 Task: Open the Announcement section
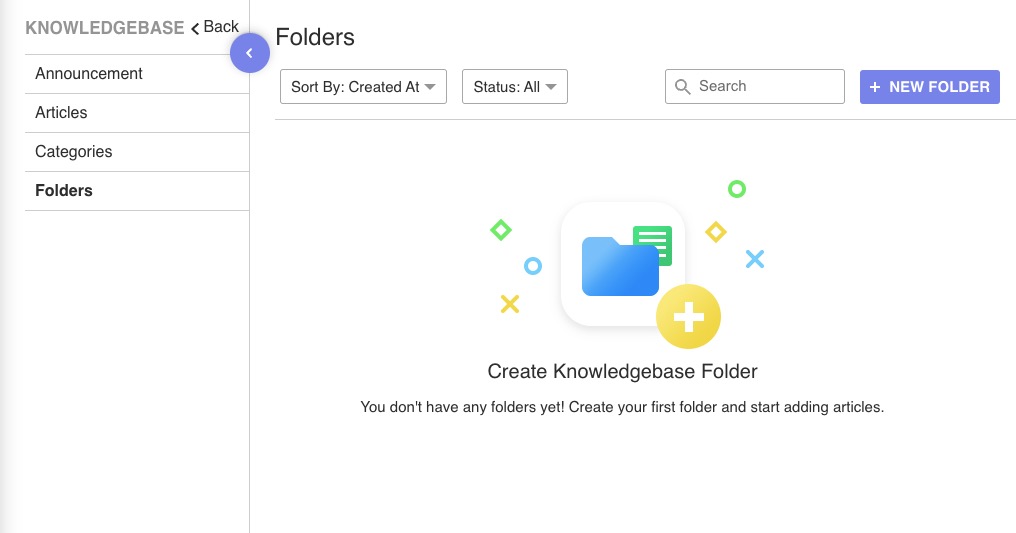pyautogui.click(x=137, y=74)
